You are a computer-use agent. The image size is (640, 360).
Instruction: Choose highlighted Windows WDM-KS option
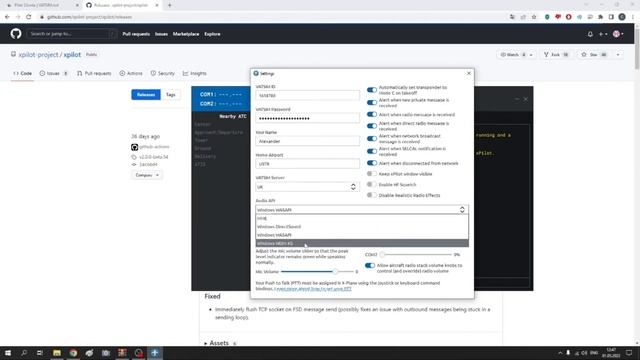362,243
